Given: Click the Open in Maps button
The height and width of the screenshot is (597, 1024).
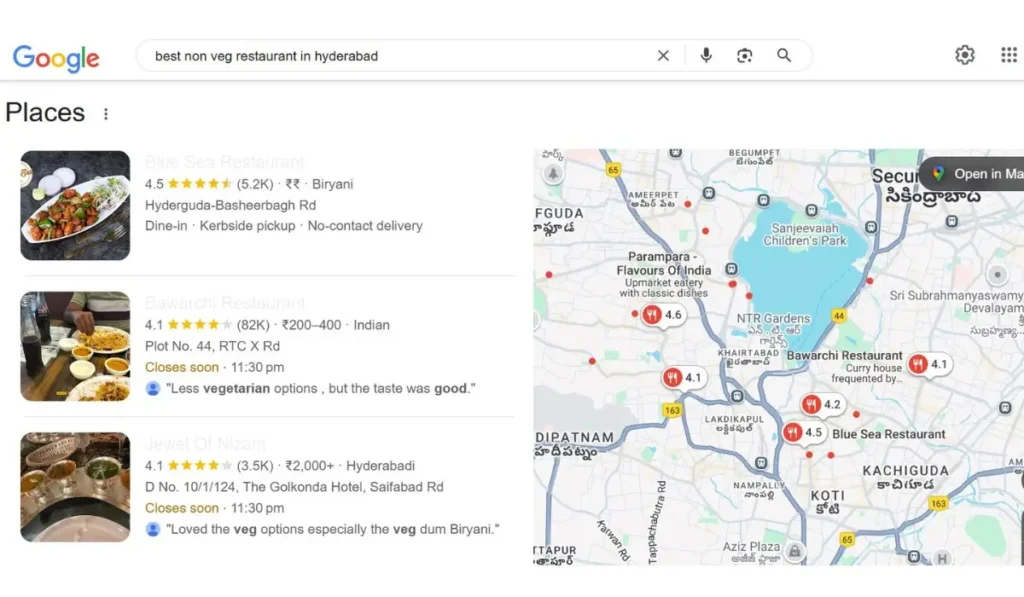Looking at the screenshot, I should (x=973, y=174).
